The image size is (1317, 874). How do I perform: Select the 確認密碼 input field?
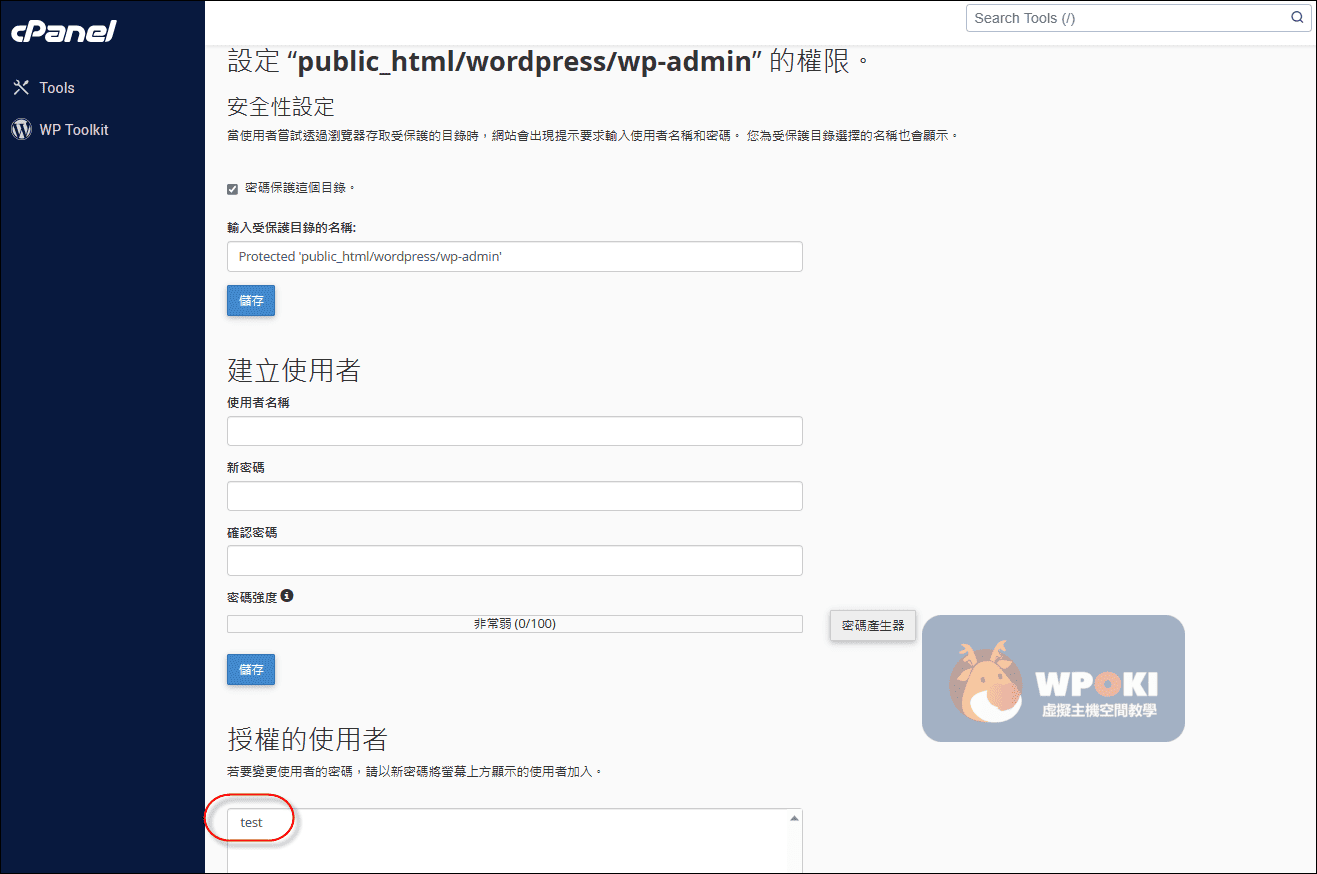pyautogui.click(x=514, y=561)
